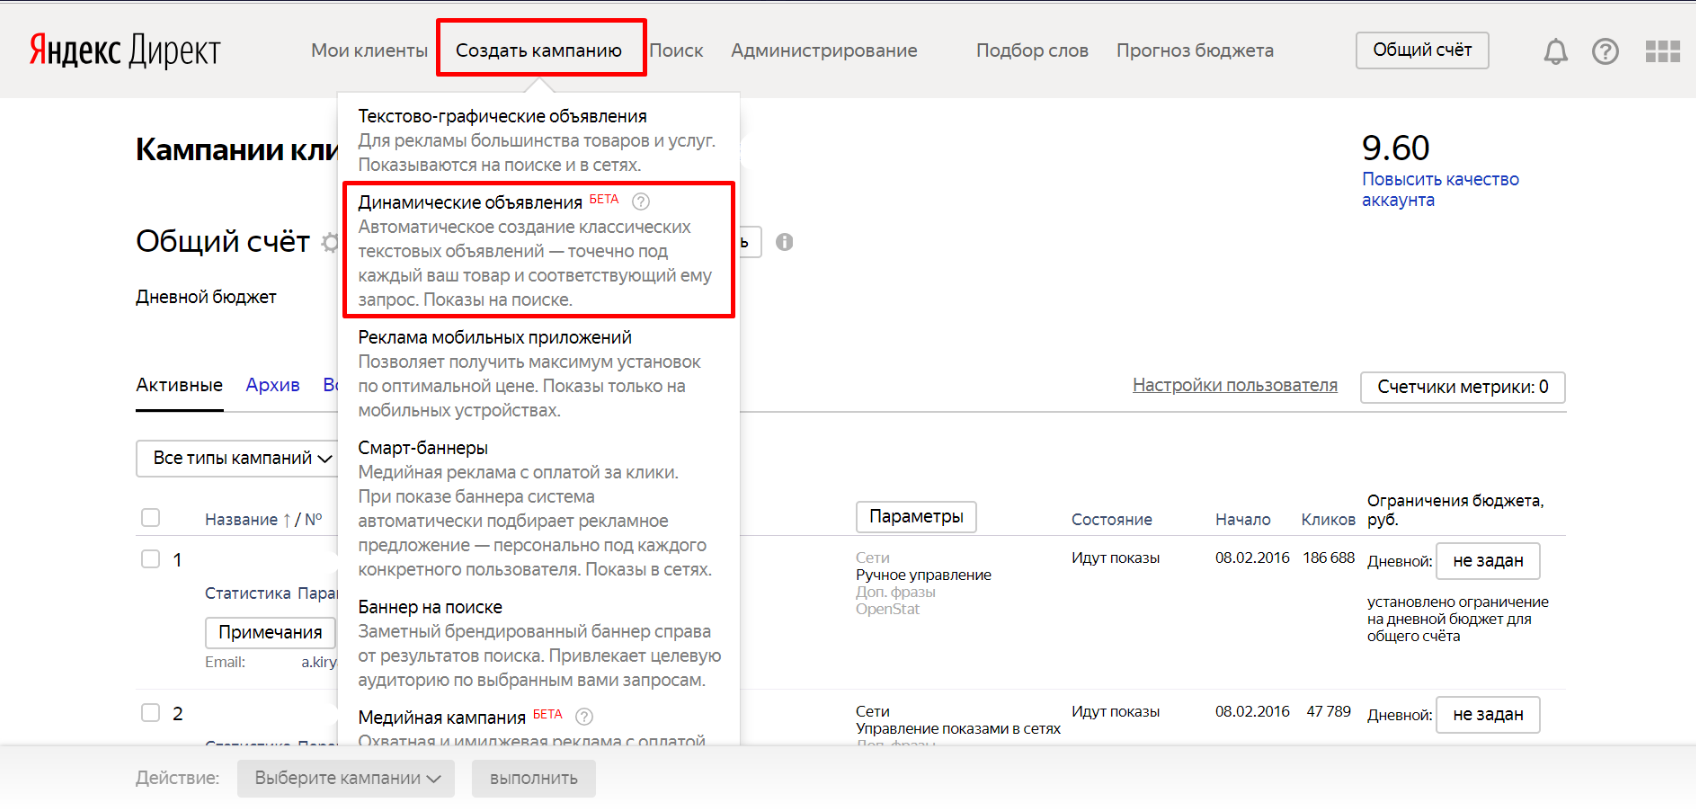
Task: Open help hint beside Динамические объявления
Action: (641, 202)
